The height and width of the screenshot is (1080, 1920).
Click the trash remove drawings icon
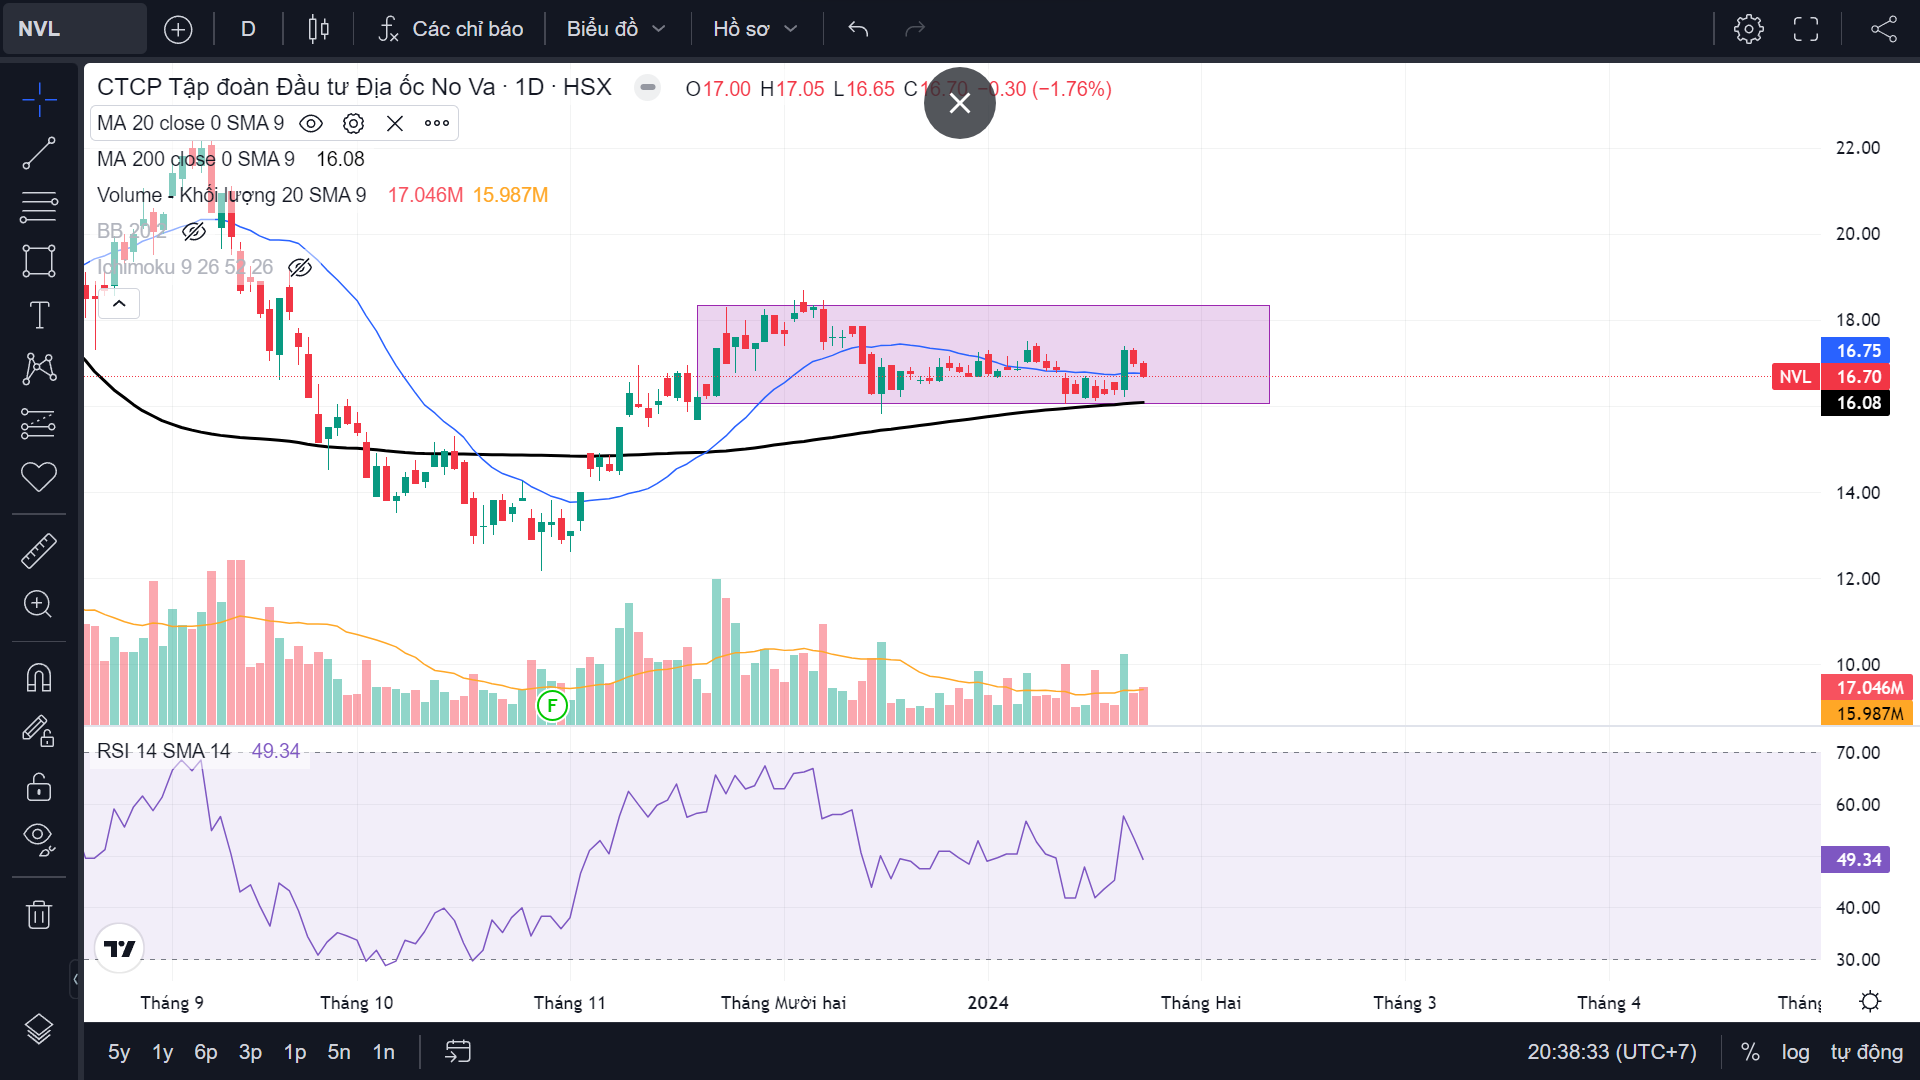[x=39, y=914]
